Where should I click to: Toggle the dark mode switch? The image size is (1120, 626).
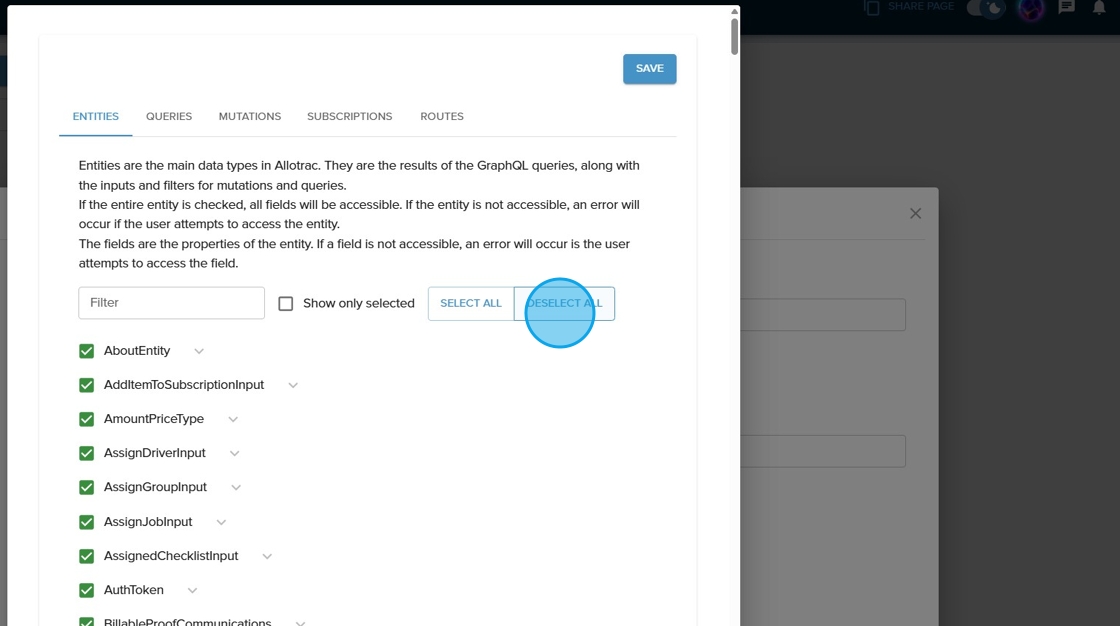(x=985, y=9)
